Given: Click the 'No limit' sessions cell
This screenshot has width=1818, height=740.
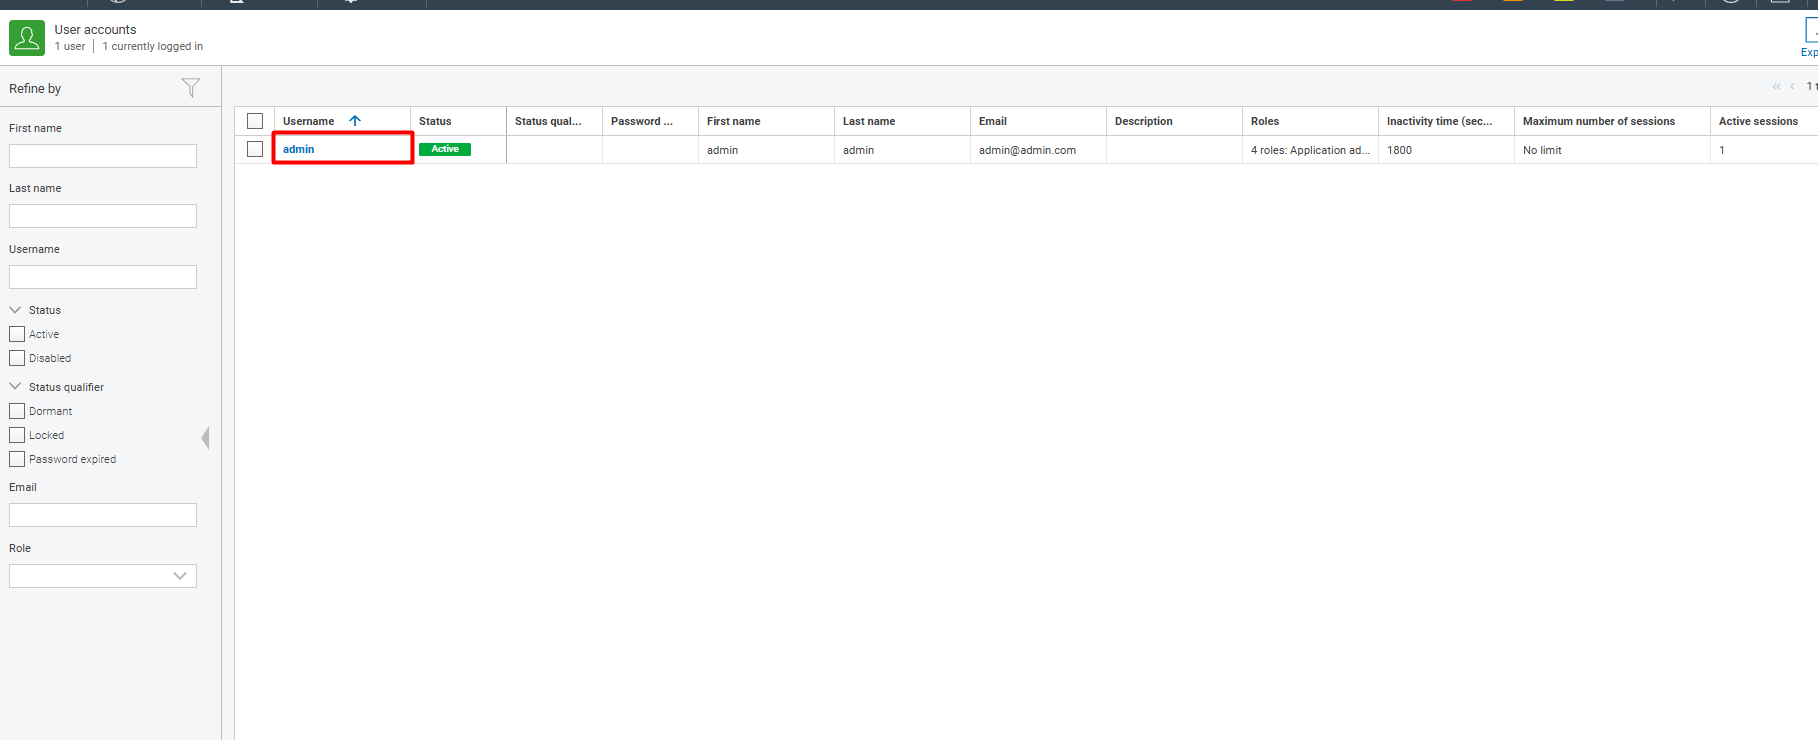Looking at the screenshot, I should tap(1612, 150).
